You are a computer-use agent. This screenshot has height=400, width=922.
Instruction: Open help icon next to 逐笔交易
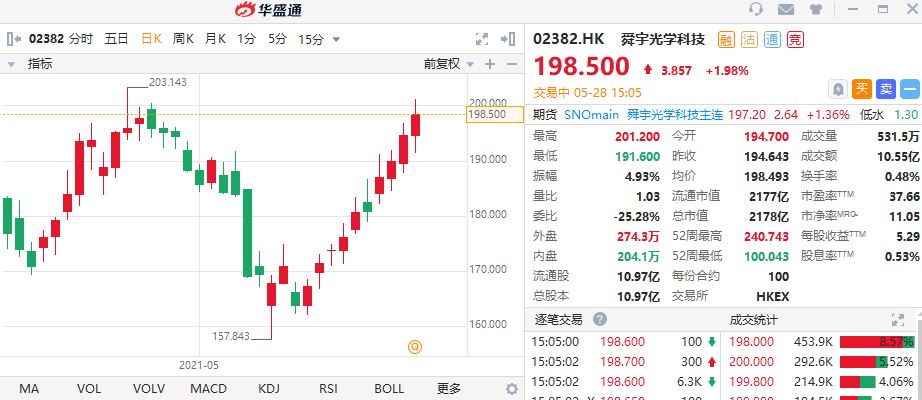click(599, 319)
